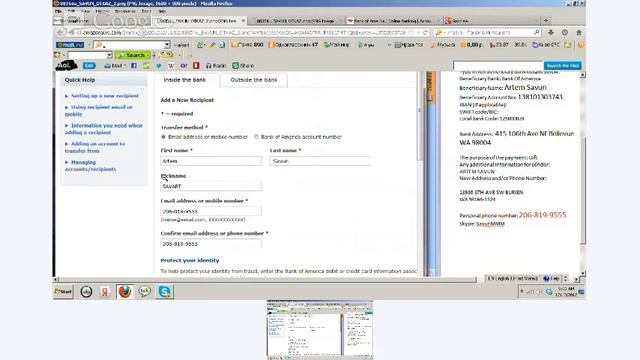
Task: Click the Firefox home icon
Action: pyautogui.click(x=579, y=32)
